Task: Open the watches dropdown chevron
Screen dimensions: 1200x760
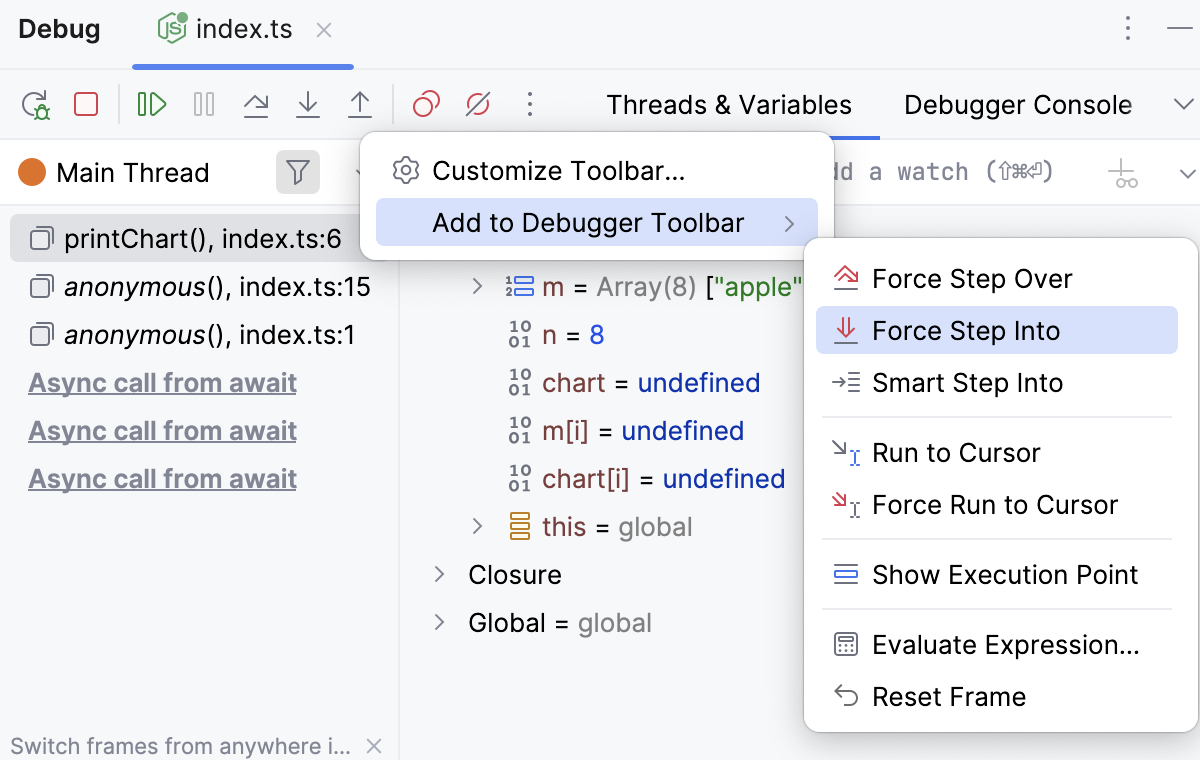Action: [x=1186, y=172]
